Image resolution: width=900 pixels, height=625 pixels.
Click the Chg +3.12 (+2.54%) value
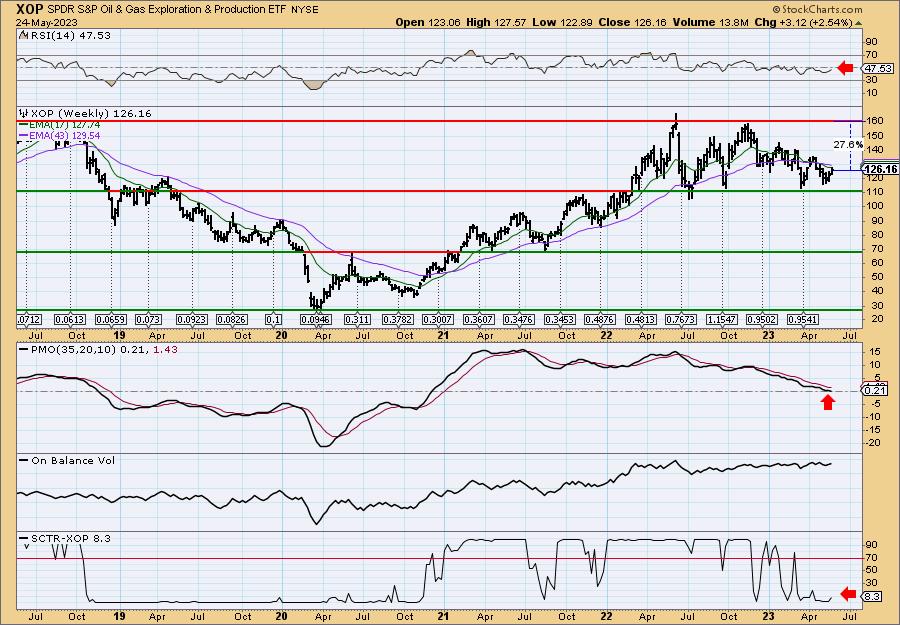point(804,22)
